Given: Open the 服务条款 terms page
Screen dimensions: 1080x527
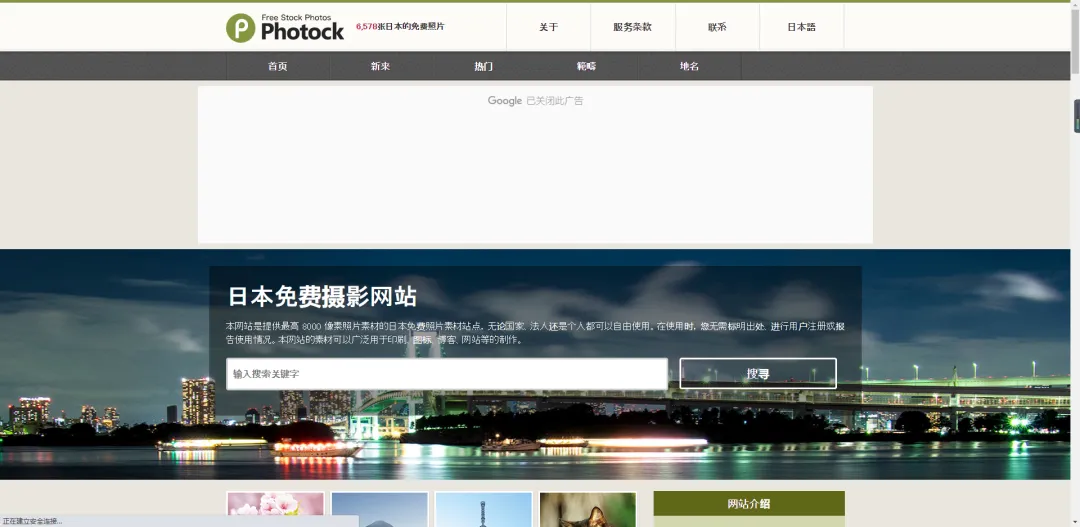Looking at the screenshot, I should [x=632, y=27].
